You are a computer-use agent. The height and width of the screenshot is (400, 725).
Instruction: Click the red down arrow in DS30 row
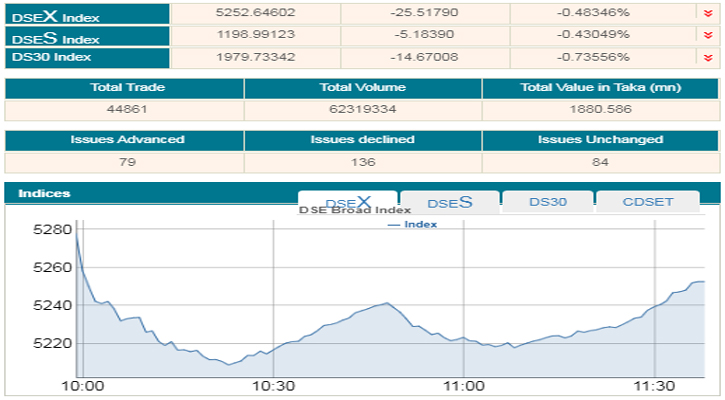(708, 57)
